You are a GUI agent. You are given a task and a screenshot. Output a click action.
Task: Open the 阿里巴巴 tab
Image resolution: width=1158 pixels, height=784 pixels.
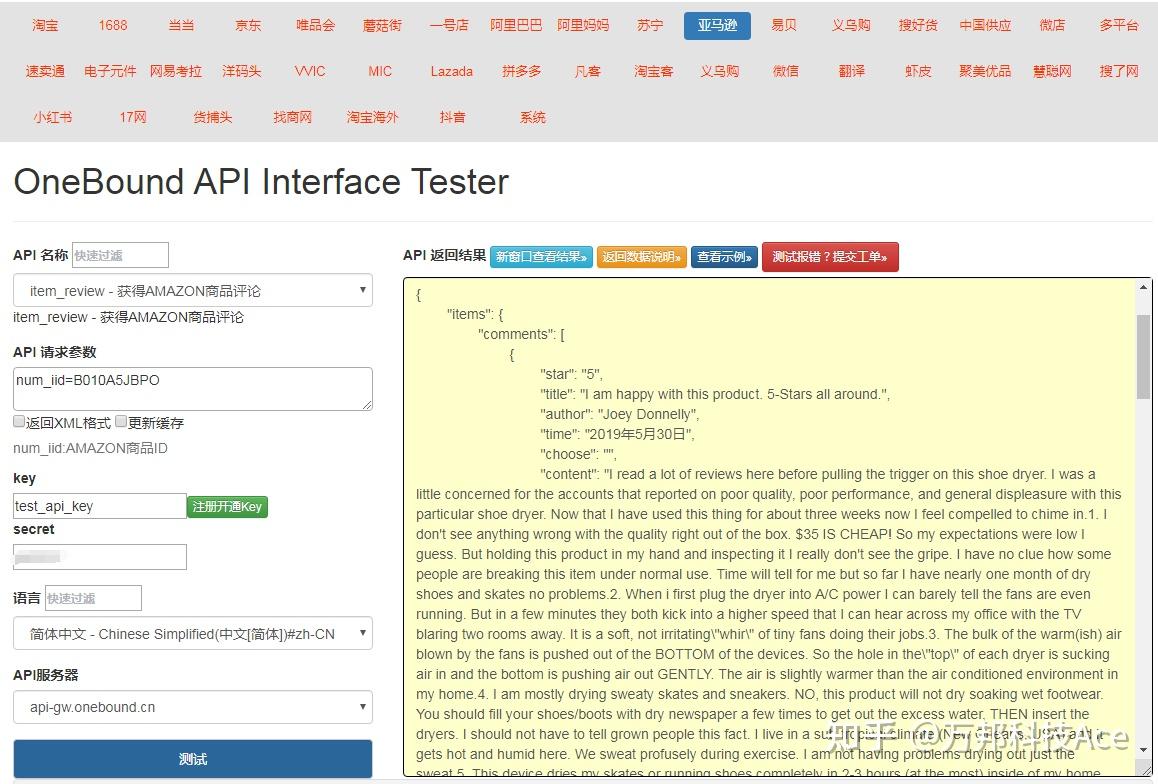[x=516, y=25]
